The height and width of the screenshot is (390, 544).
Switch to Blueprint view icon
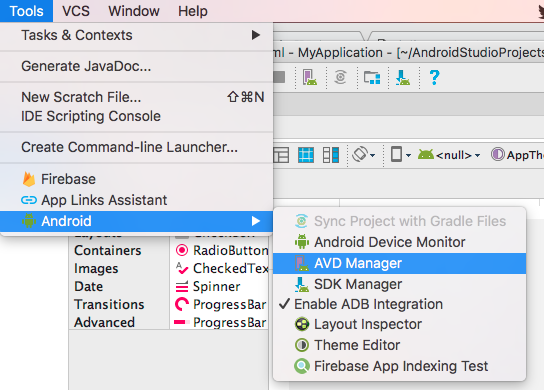coord(306,155)
